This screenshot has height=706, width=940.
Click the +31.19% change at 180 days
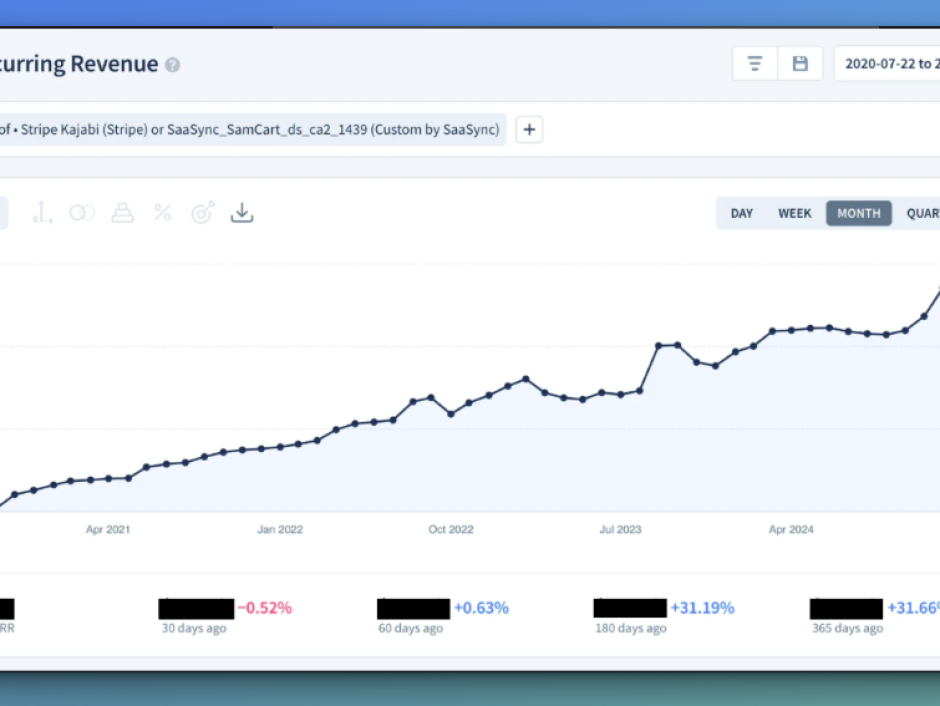point(702,607)
